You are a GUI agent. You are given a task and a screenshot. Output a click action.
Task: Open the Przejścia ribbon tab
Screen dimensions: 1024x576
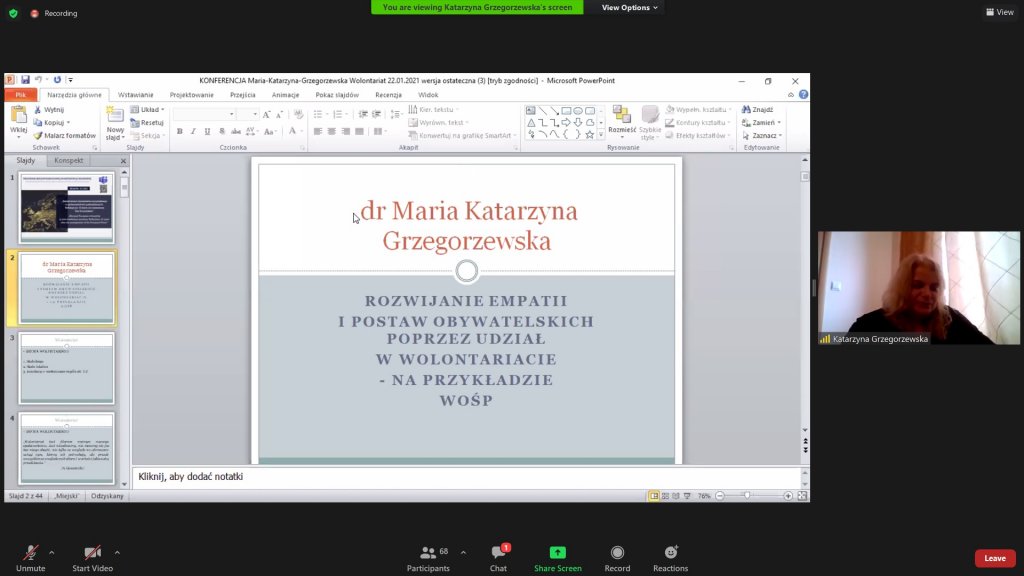[x=242, y=95]
